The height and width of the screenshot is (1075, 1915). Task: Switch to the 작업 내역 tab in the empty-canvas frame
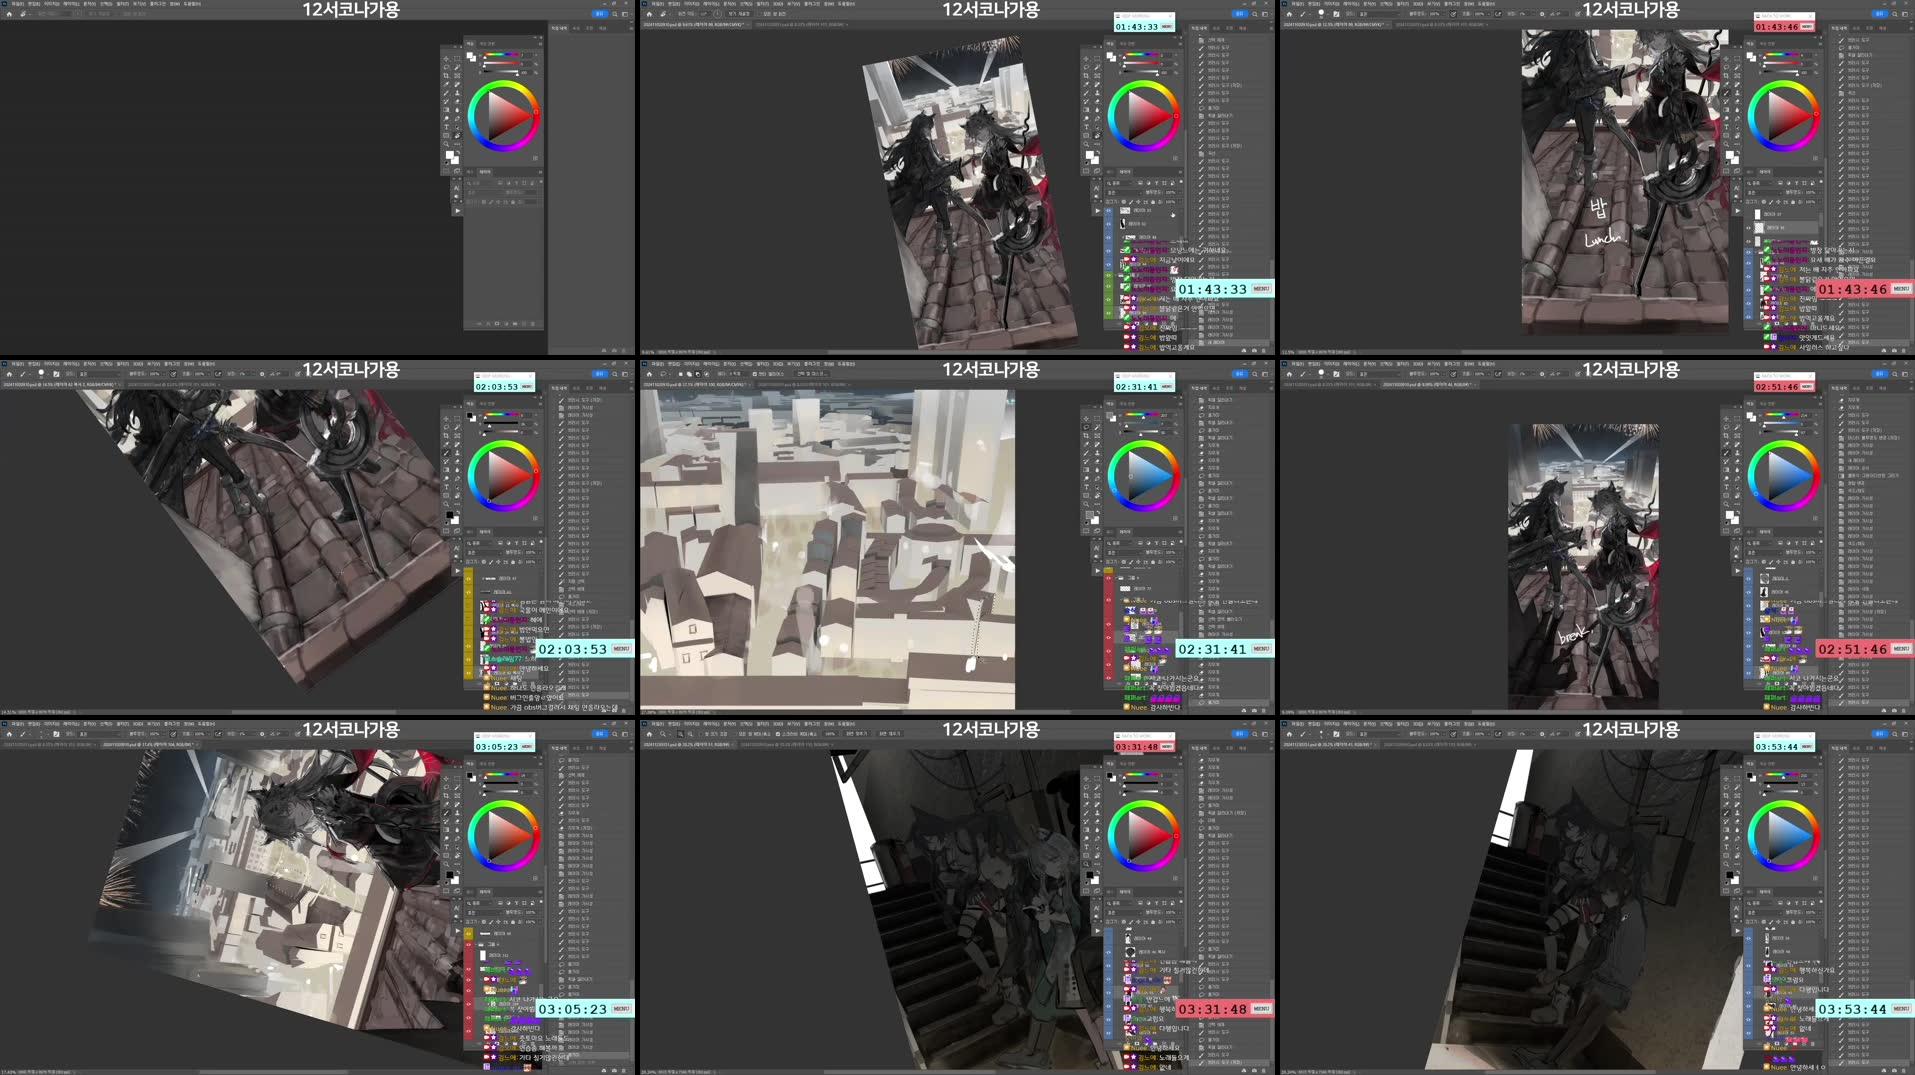coord(559,28)
